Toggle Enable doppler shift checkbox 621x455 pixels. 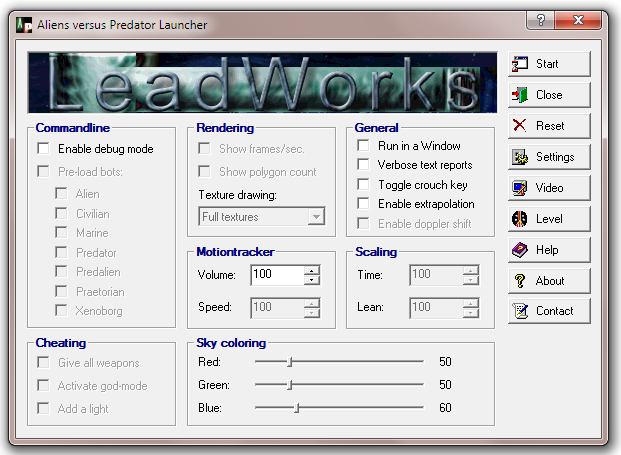(363, 223)
